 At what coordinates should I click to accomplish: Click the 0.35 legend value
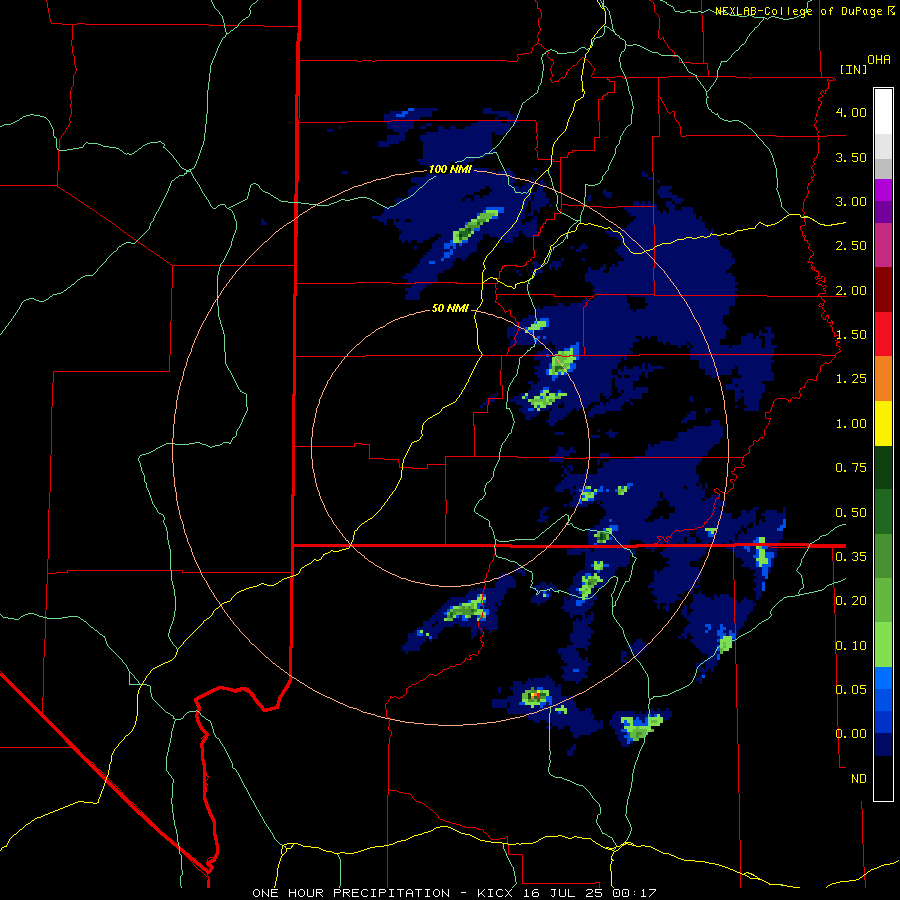[851, 557]
